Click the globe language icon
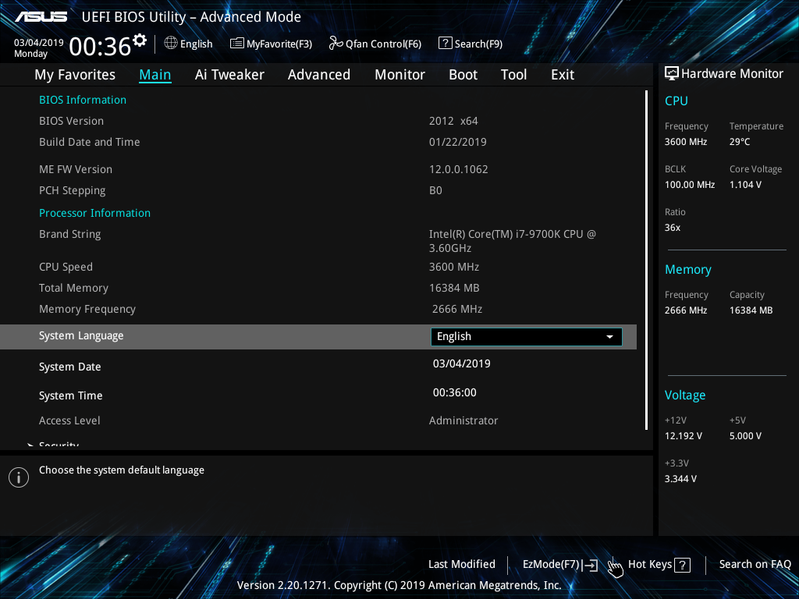The width and height of the screenshot is (799, 599). (x=171, y=43)
